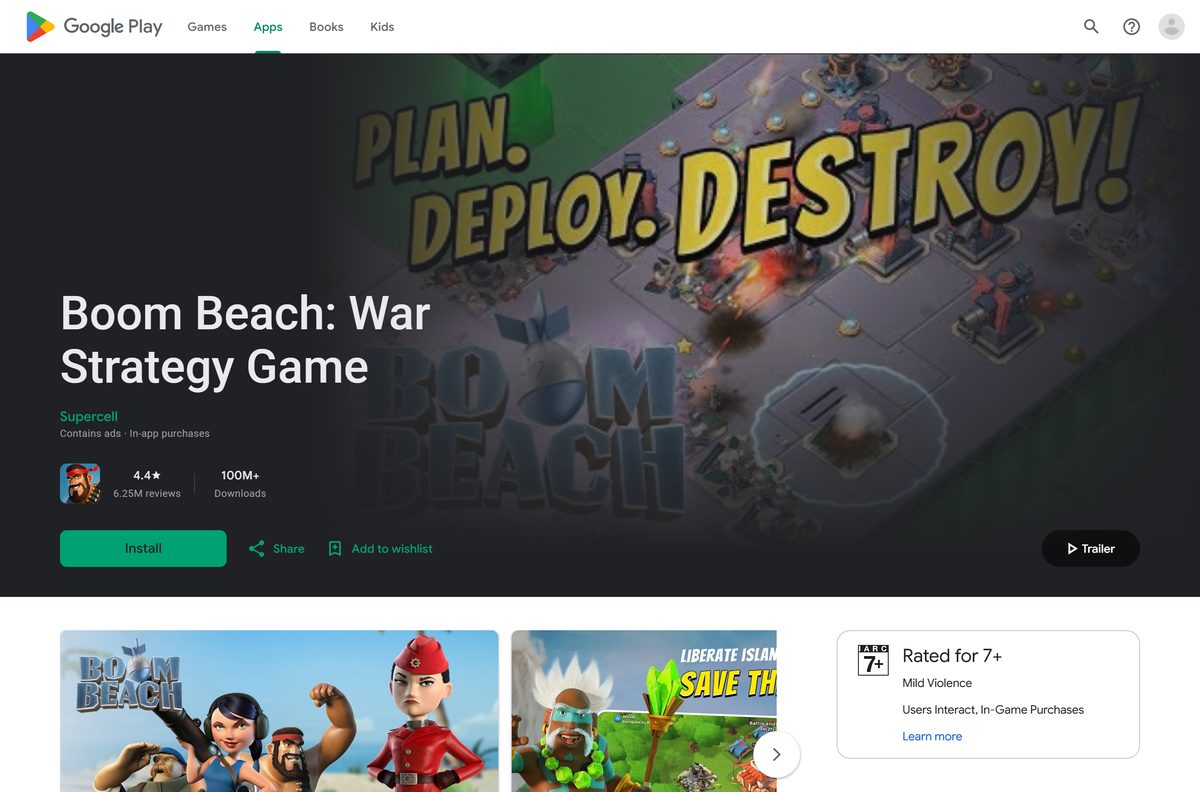The height and width of the screenshot is (792, 1200).
Task: Click Users Interact, In-Game Purchases text
Action: (993, 709)
